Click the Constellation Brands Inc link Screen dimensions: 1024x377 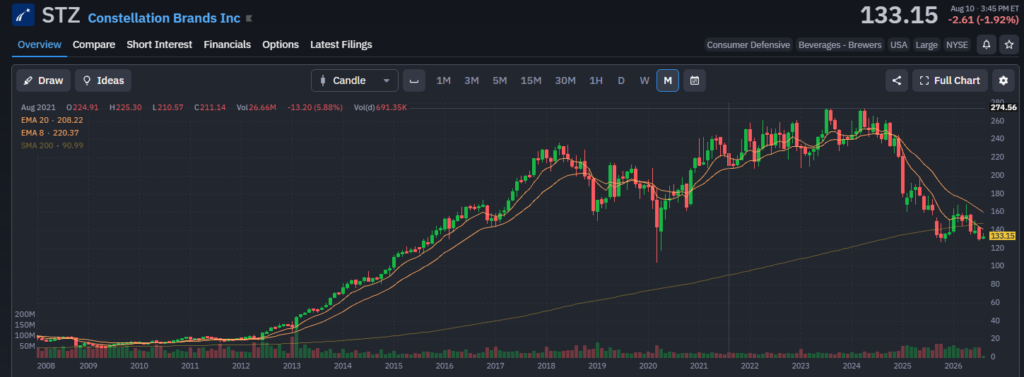(x=164, y=18)
